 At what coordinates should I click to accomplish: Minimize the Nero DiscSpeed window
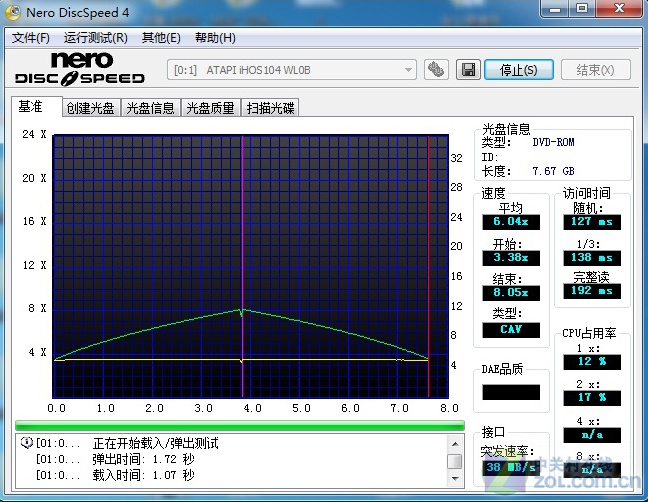[x=554, y=8]
